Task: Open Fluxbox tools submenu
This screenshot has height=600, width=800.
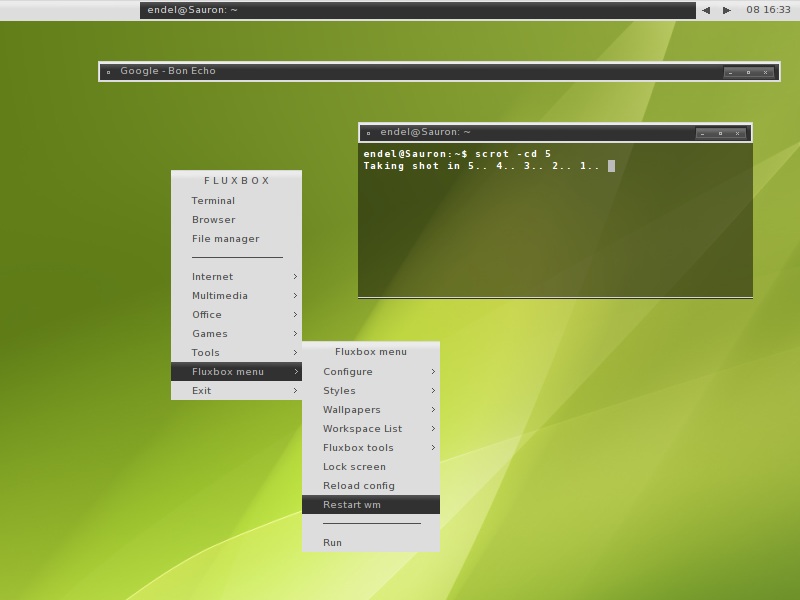Action: (371, 447)
